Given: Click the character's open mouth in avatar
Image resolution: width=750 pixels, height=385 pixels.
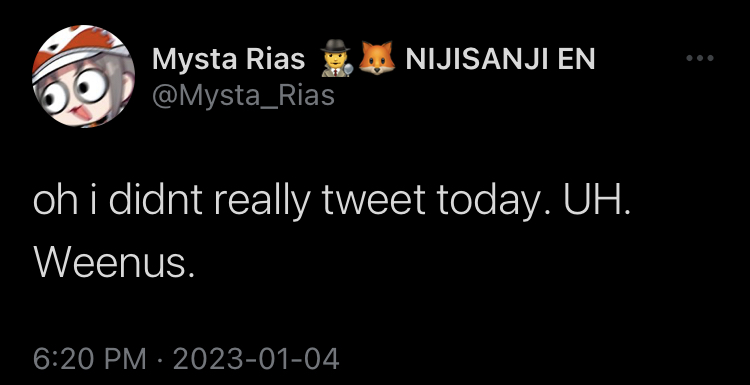Looking at the screenshot, I should tap(77, 113).
